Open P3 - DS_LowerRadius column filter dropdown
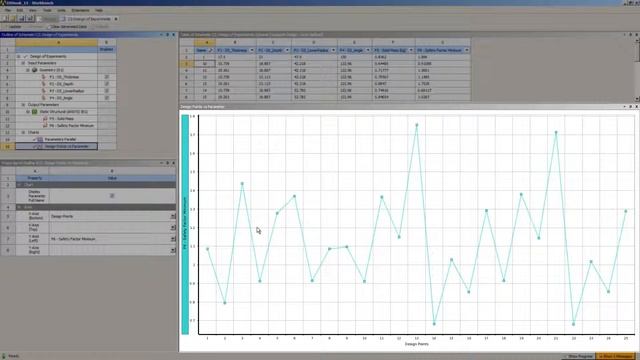 click(x=333, y=50)
